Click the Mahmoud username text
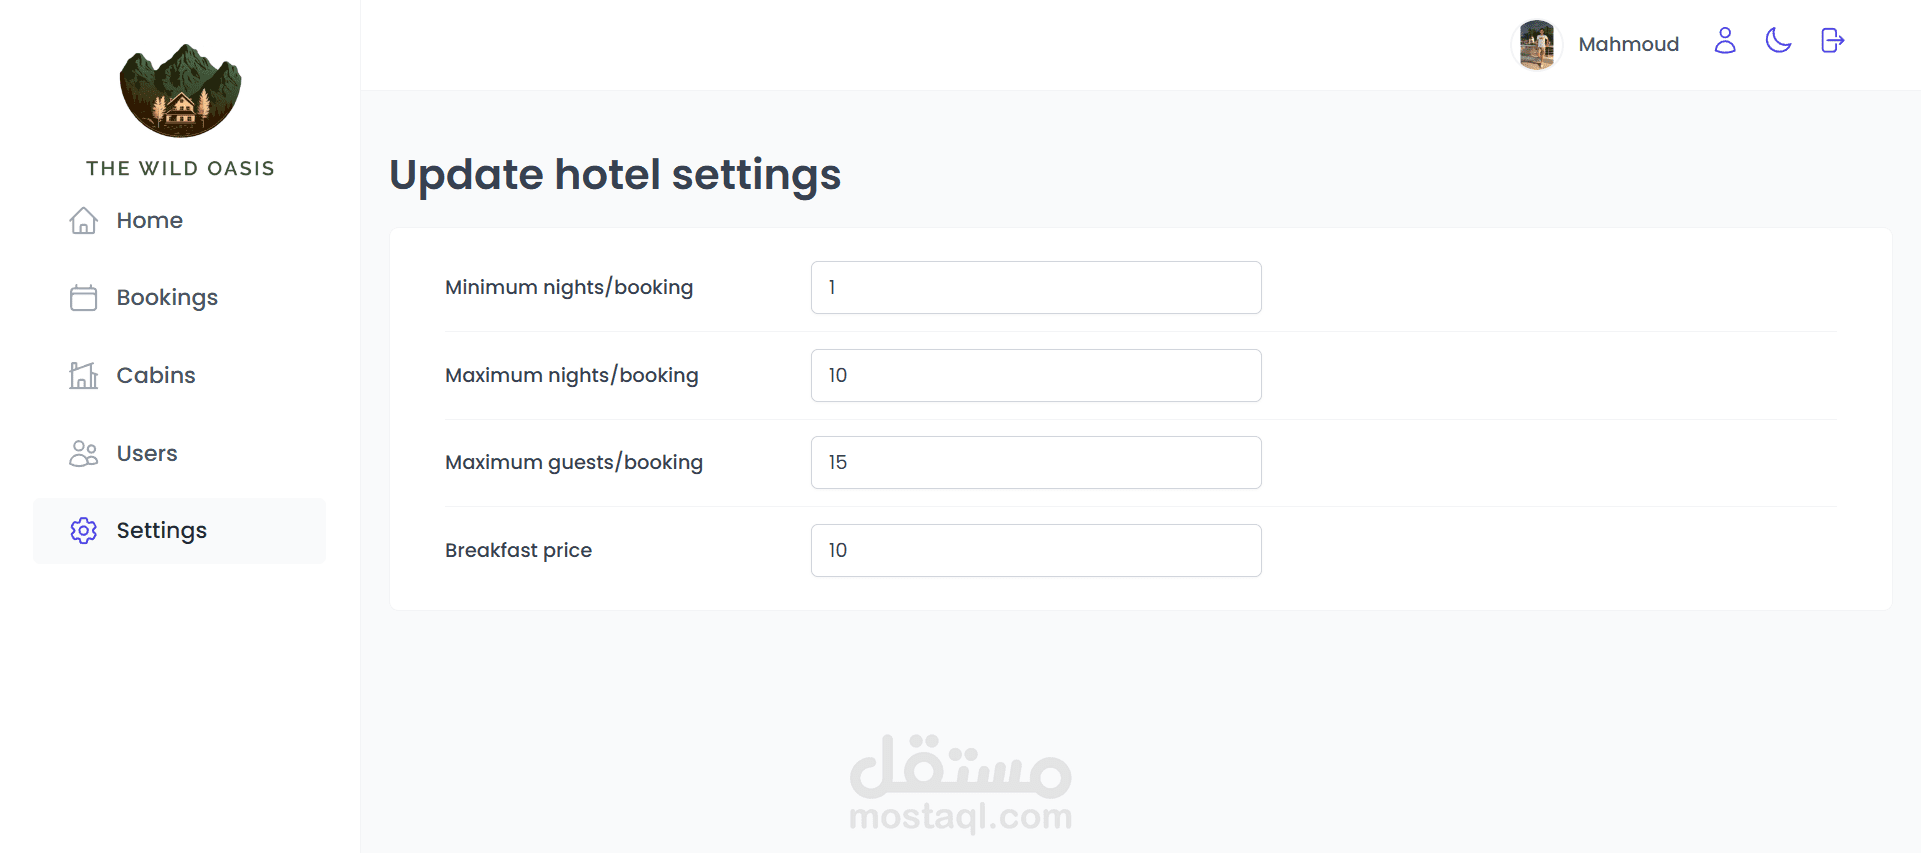Image resolution: width=1922 pixels, height=853 pixels. (1628, 44)
